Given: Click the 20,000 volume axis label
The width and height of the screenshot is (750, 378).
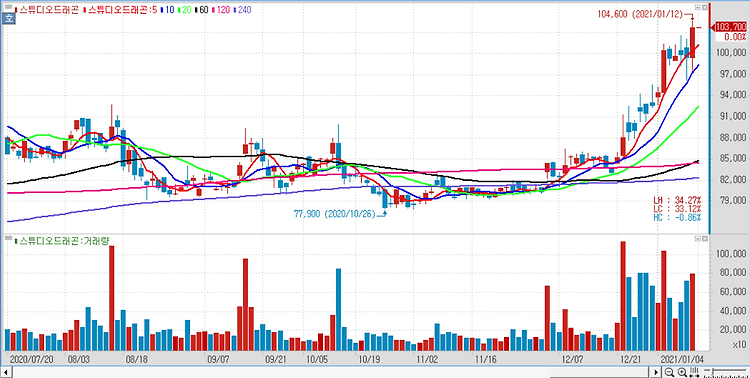Looking at the screenshot, I should [734, 330].
